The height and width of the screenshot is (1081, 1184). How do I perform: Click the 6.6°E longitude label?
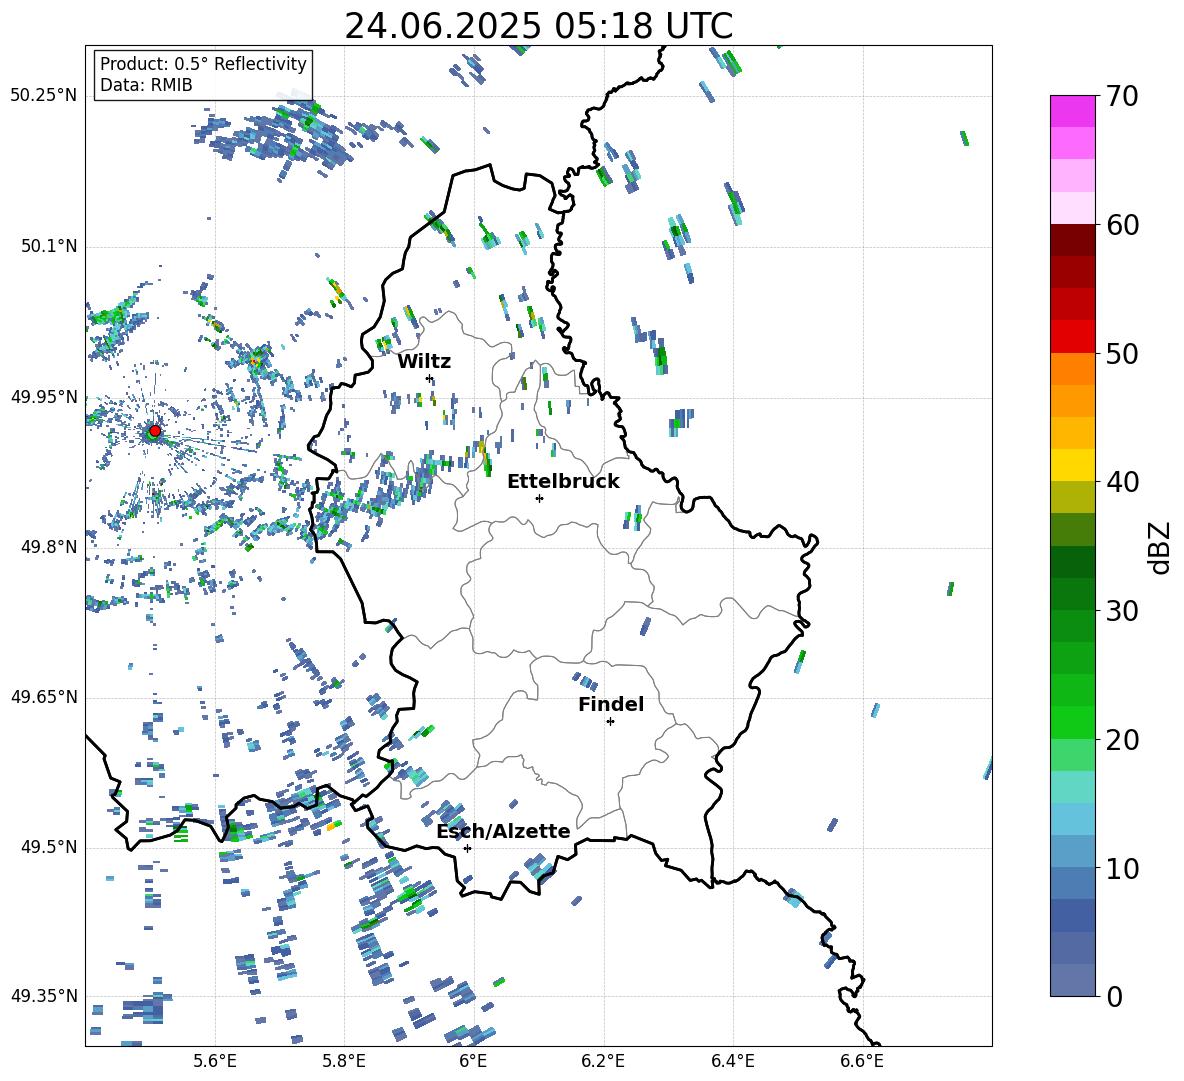862,1061
